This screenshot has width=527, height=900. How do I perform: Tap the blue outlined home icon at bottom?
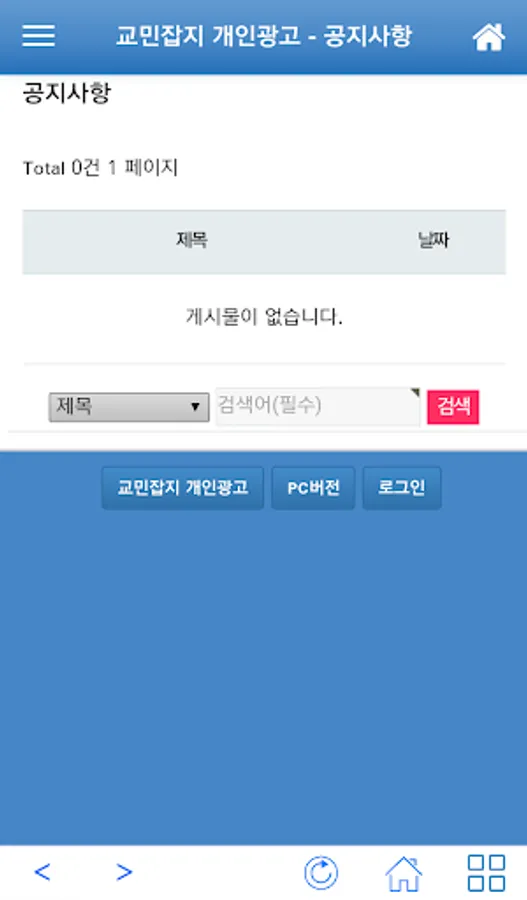404,873
